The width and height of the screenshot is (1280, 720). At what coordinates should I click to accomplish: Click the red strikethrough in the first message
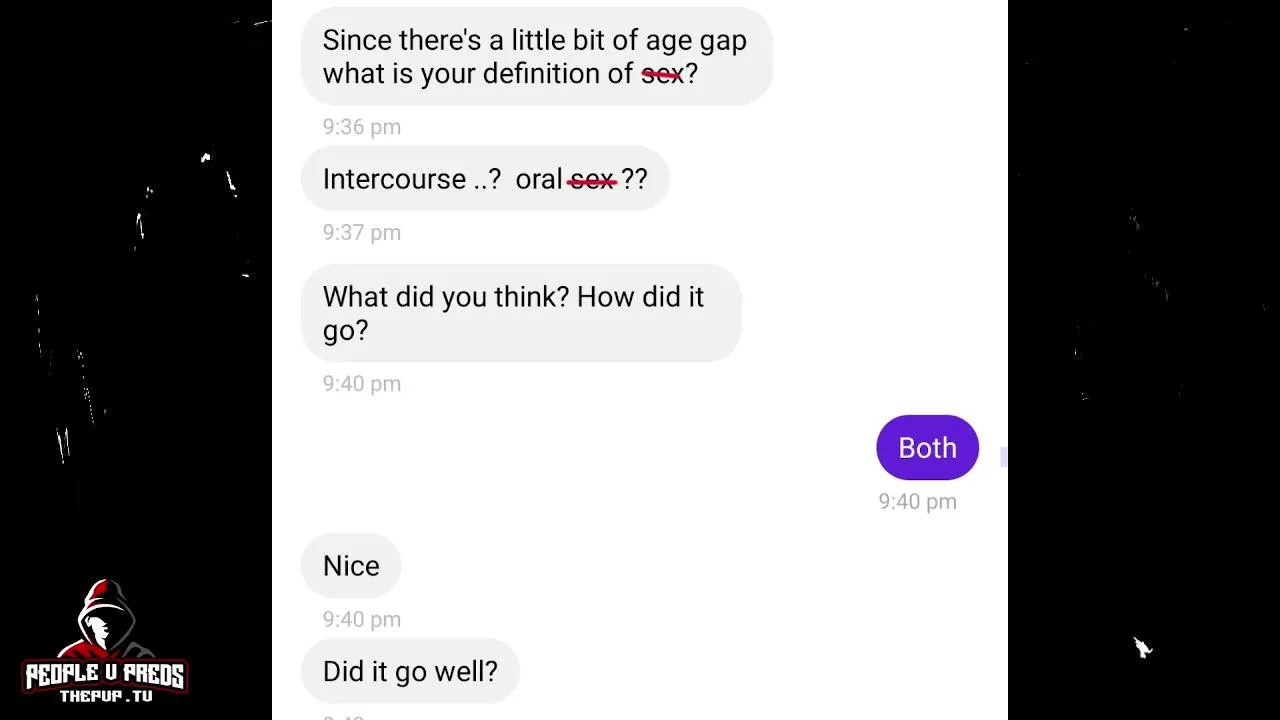click(x=661, y=74)
